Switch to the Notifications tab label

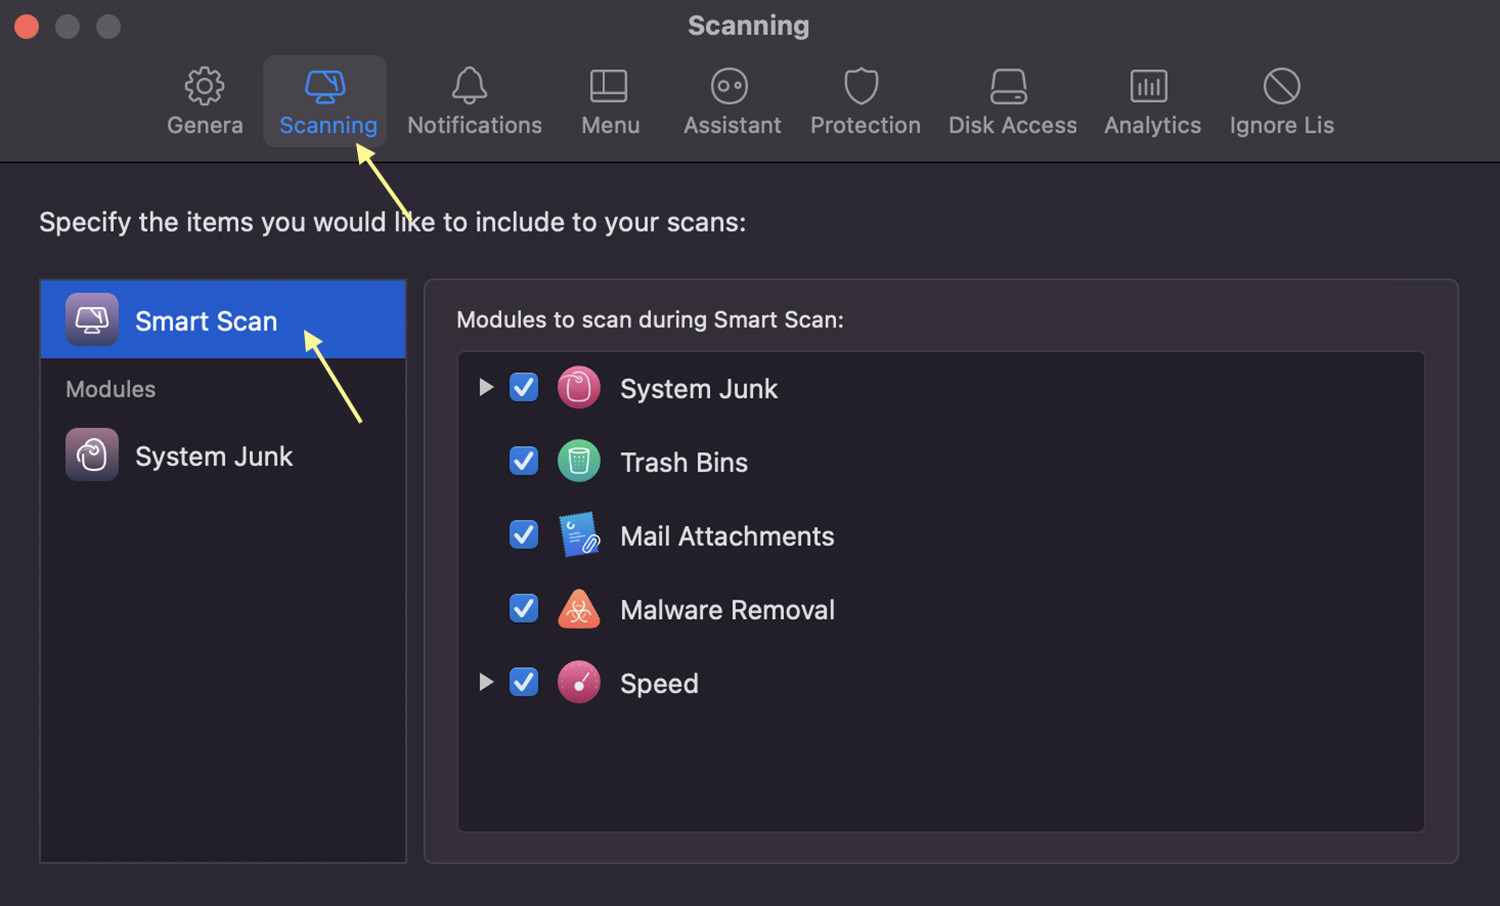475,125
